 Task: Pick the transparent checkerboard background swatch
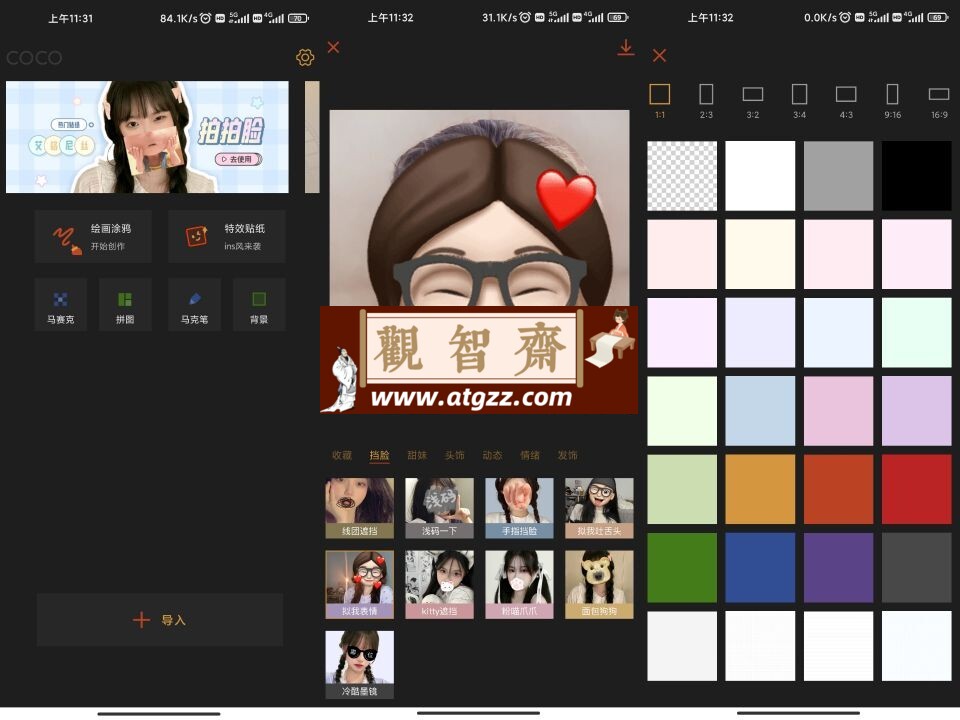pyautogui.click(x=682, y=176)
